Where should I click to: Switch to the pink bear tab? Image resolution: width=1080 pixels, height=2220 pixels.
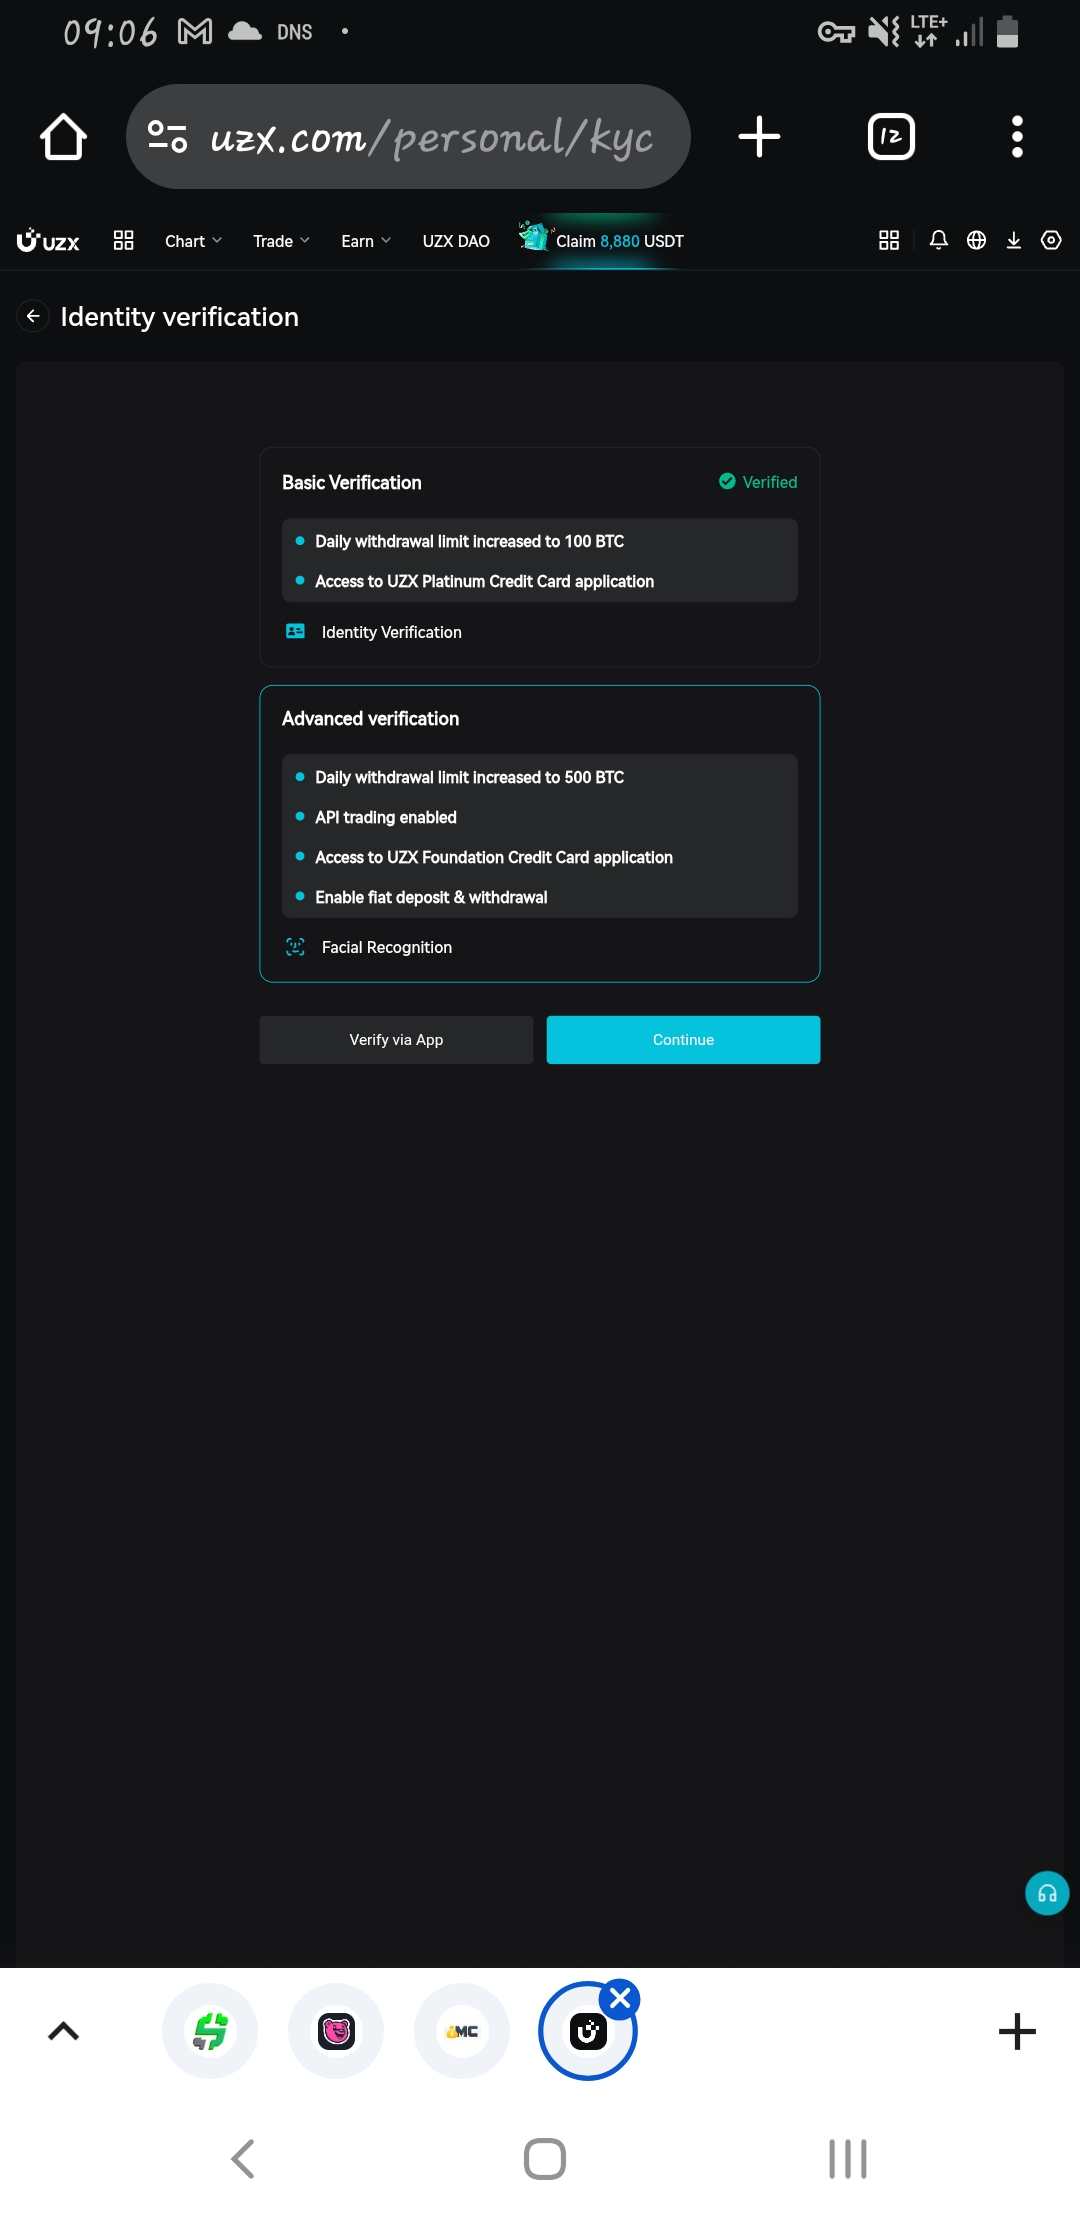point(336,2031)
